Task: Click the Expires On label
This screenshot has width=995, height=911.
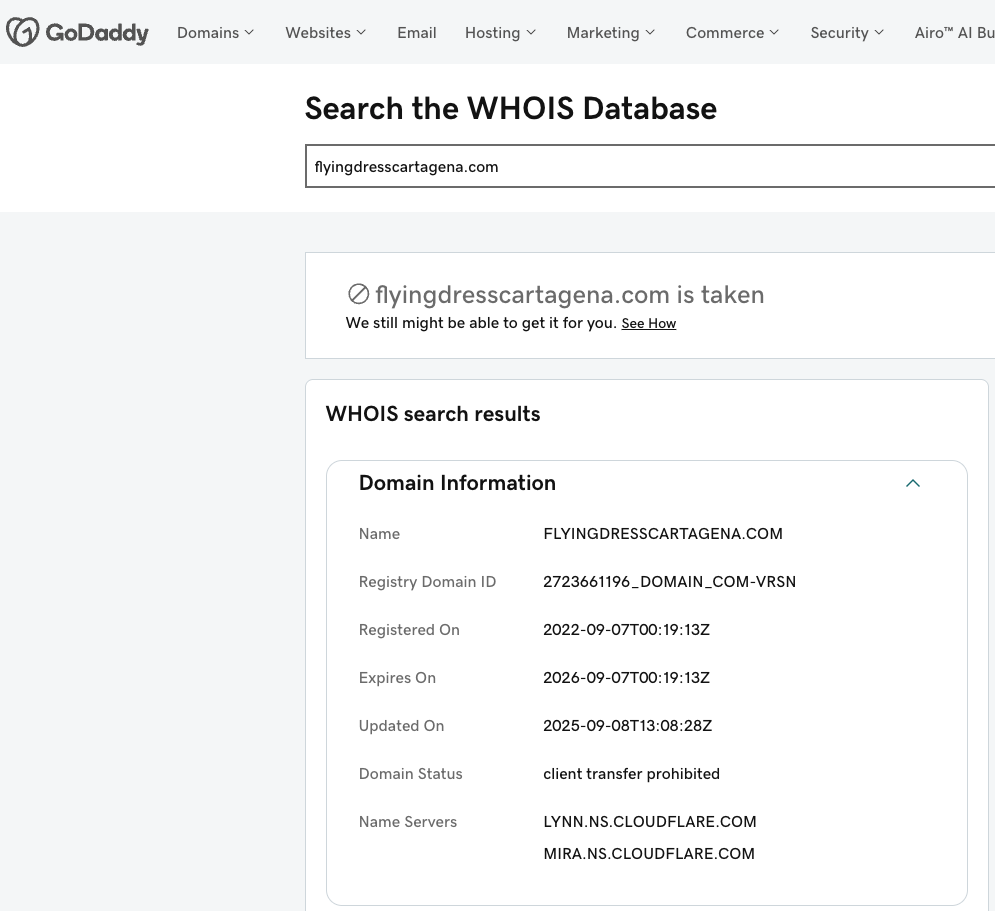Action: [397, 678]
